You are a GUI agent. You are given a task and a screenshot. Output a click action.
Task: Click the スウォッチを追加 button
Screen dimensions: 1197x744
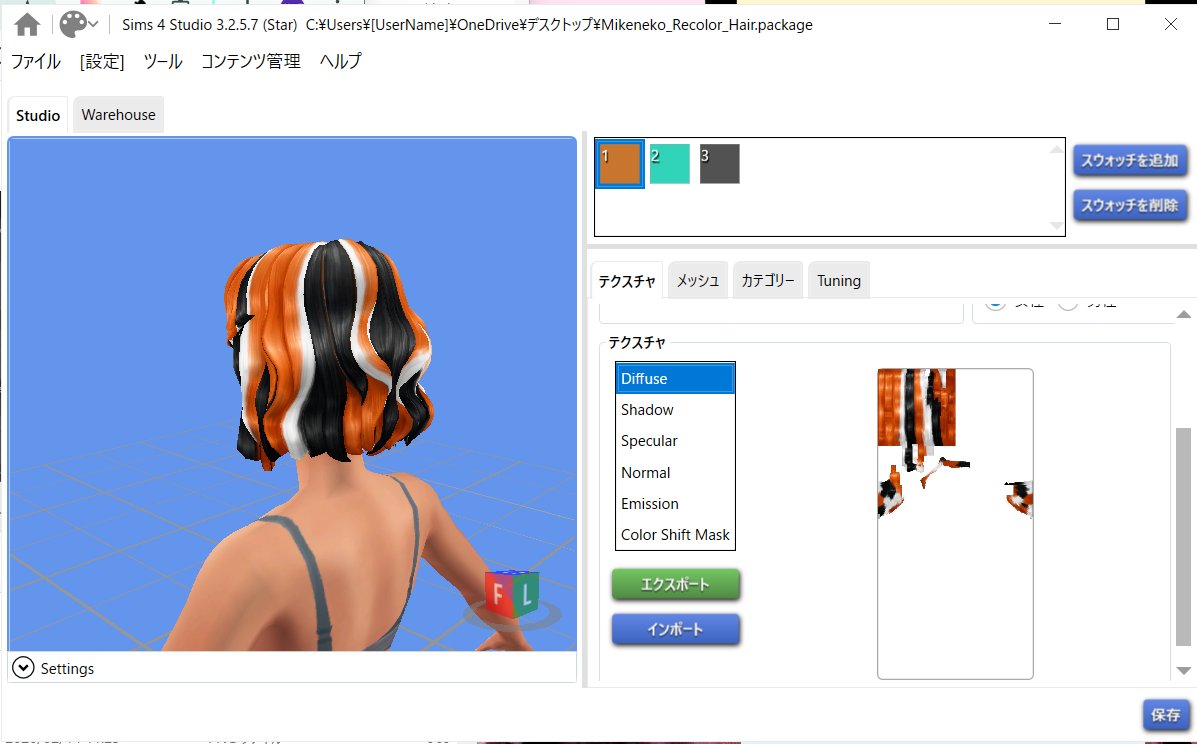point(1130,160)
